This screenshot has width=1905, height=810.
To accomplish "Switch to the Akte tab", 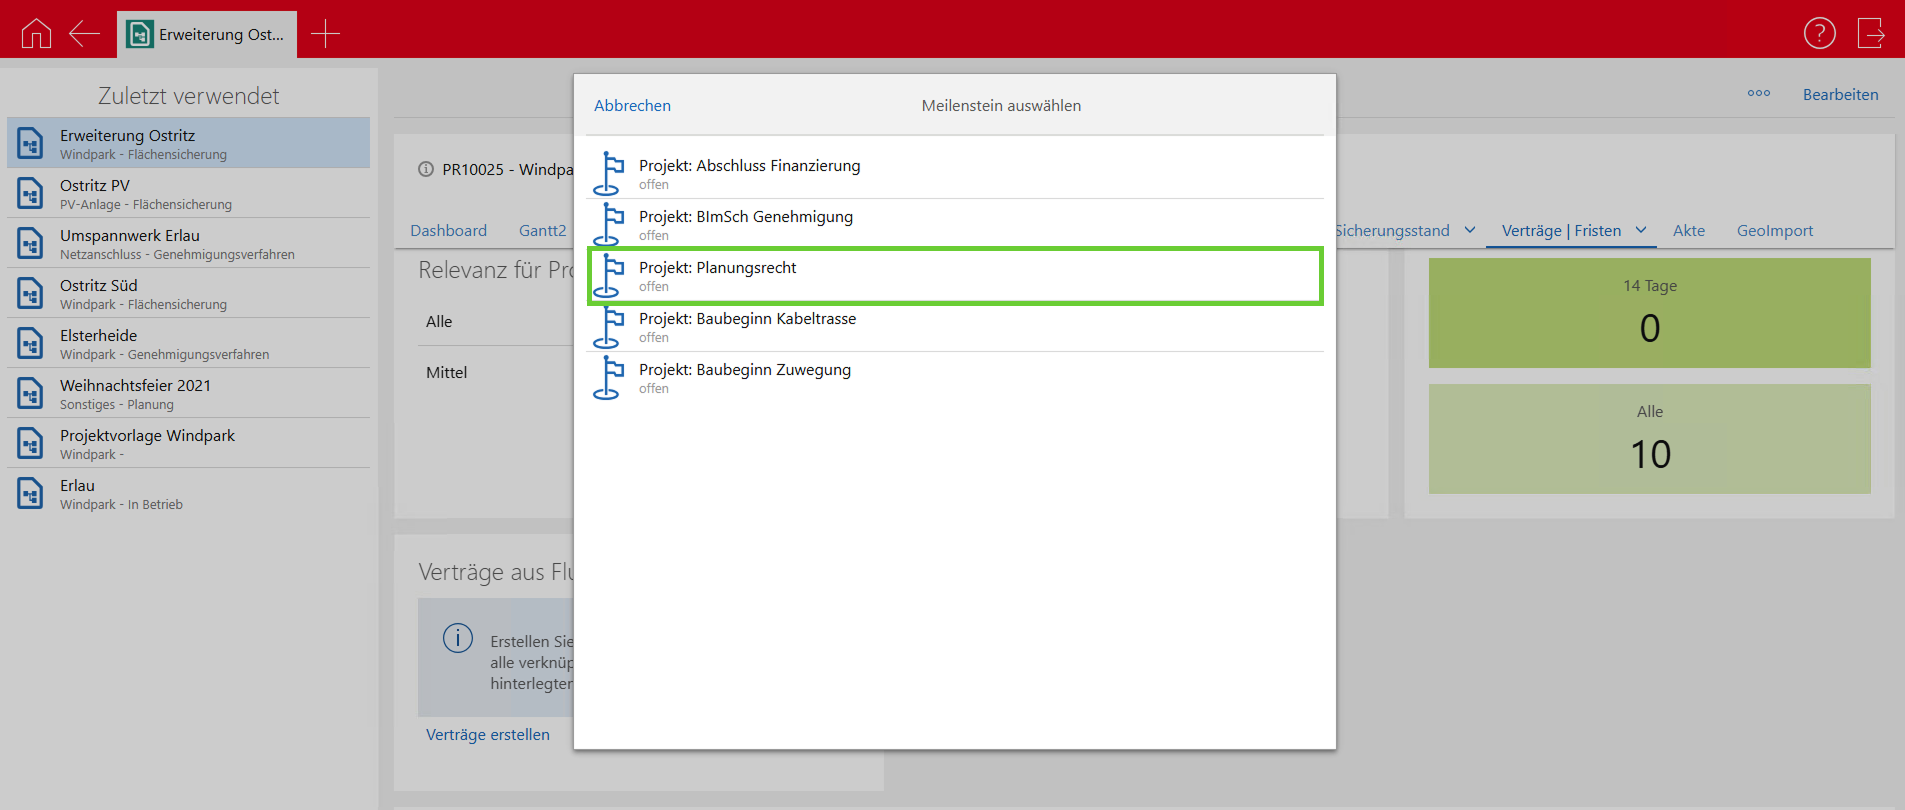I will pos(1688,231).
